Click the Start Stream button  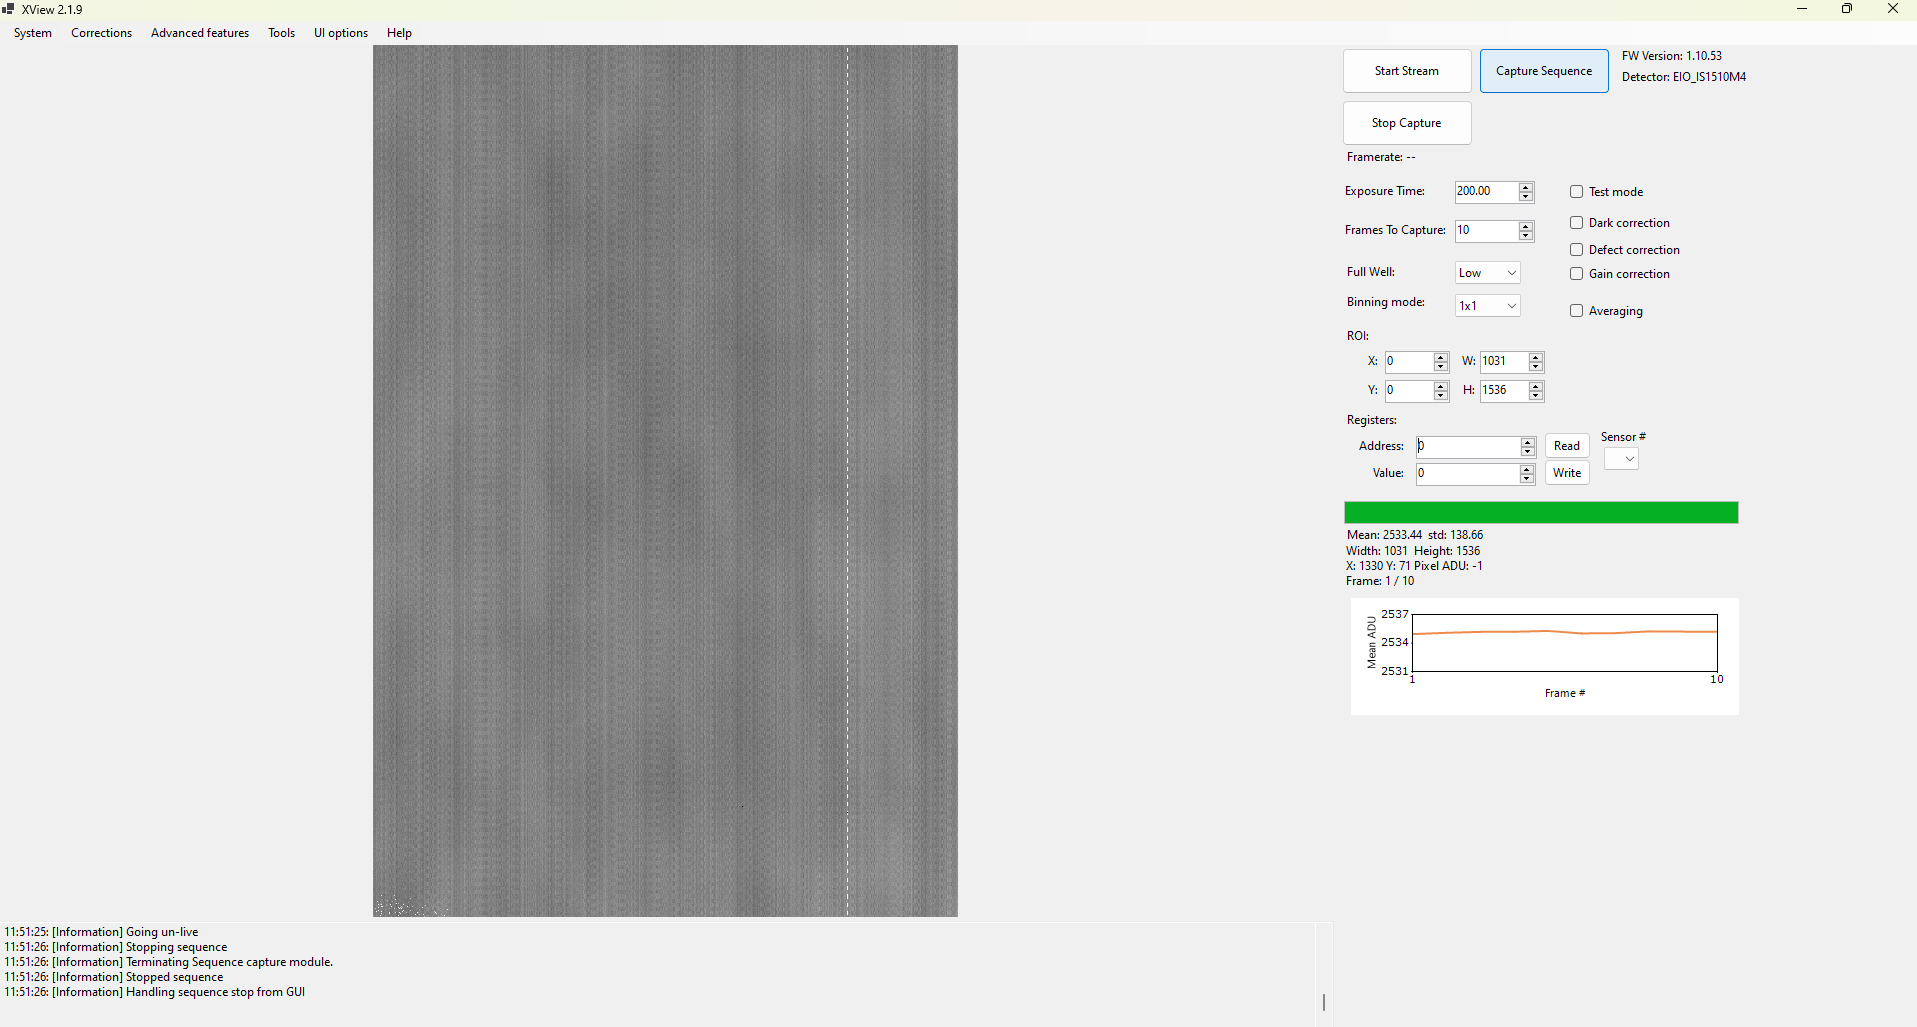coord(1407,71)
